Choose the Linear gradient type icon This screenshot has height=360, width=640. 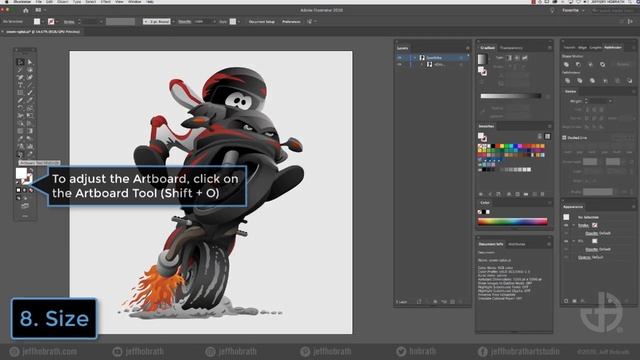[509, 58]
